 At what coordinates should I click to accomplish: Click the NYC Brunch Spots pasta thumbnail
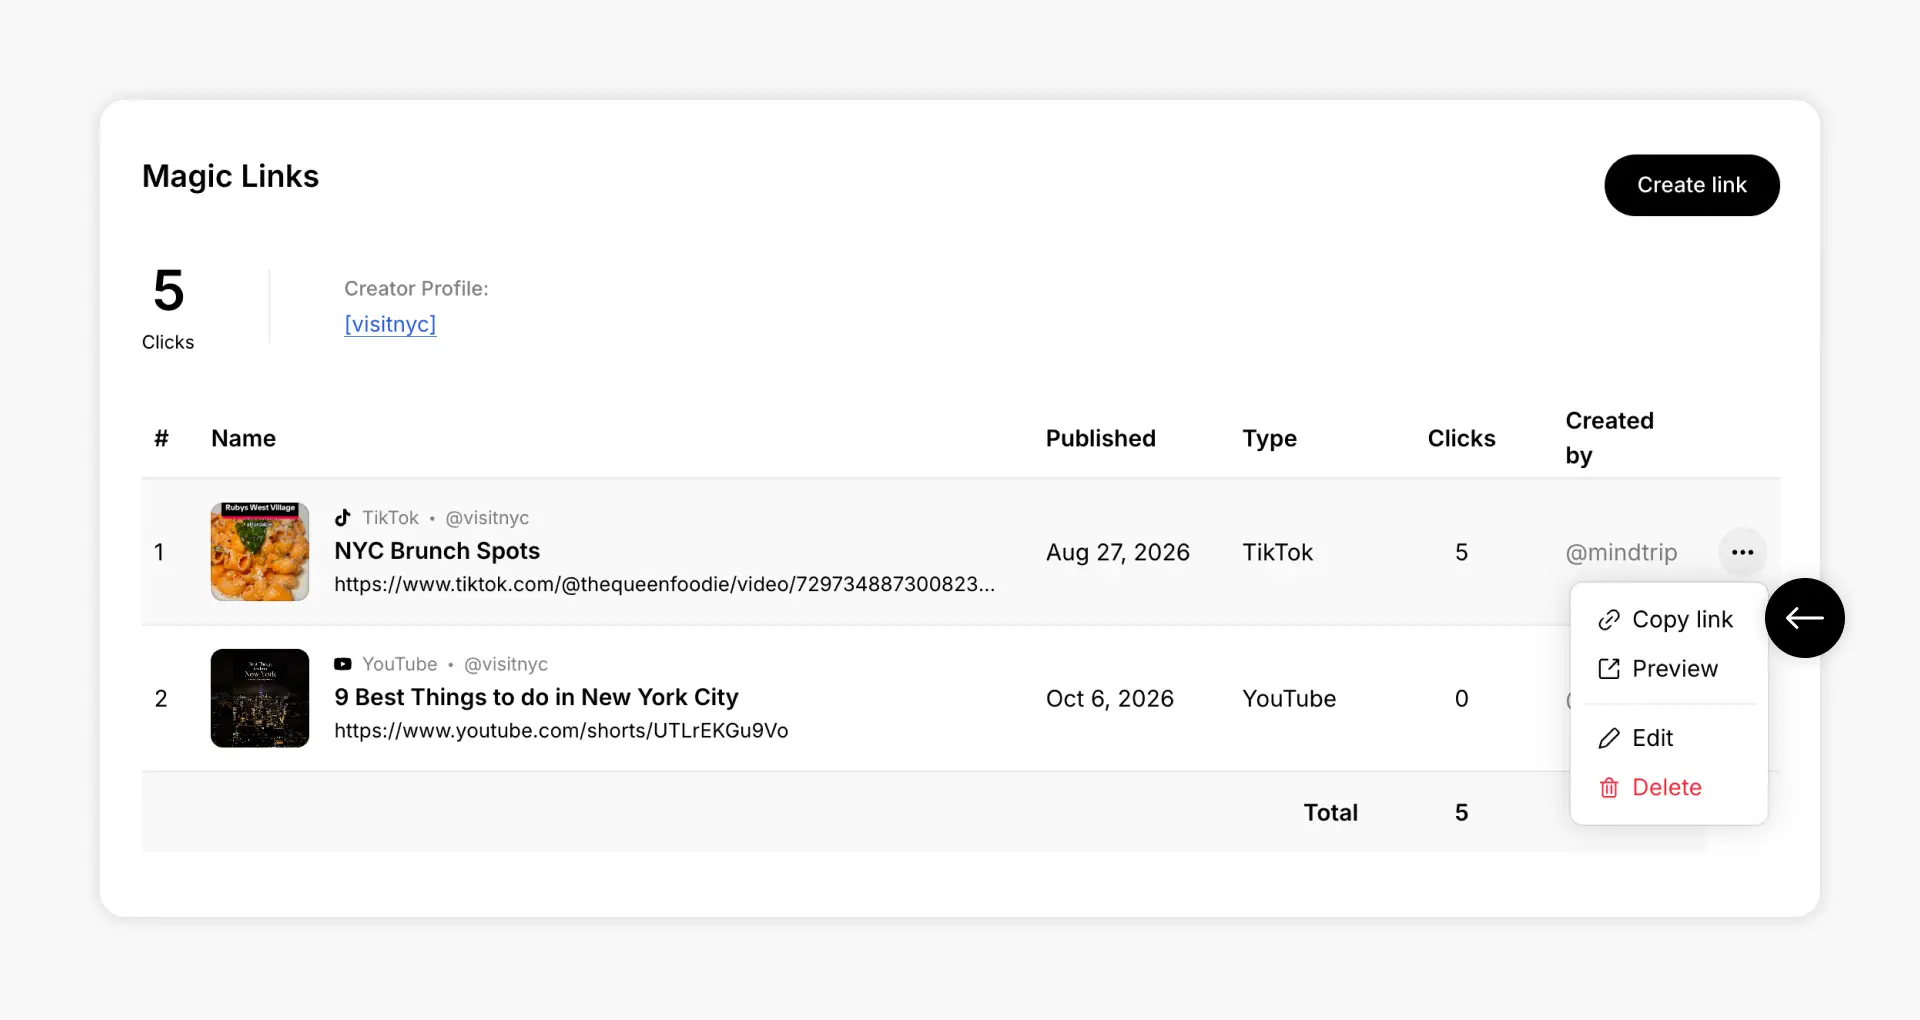pos(260,552)
